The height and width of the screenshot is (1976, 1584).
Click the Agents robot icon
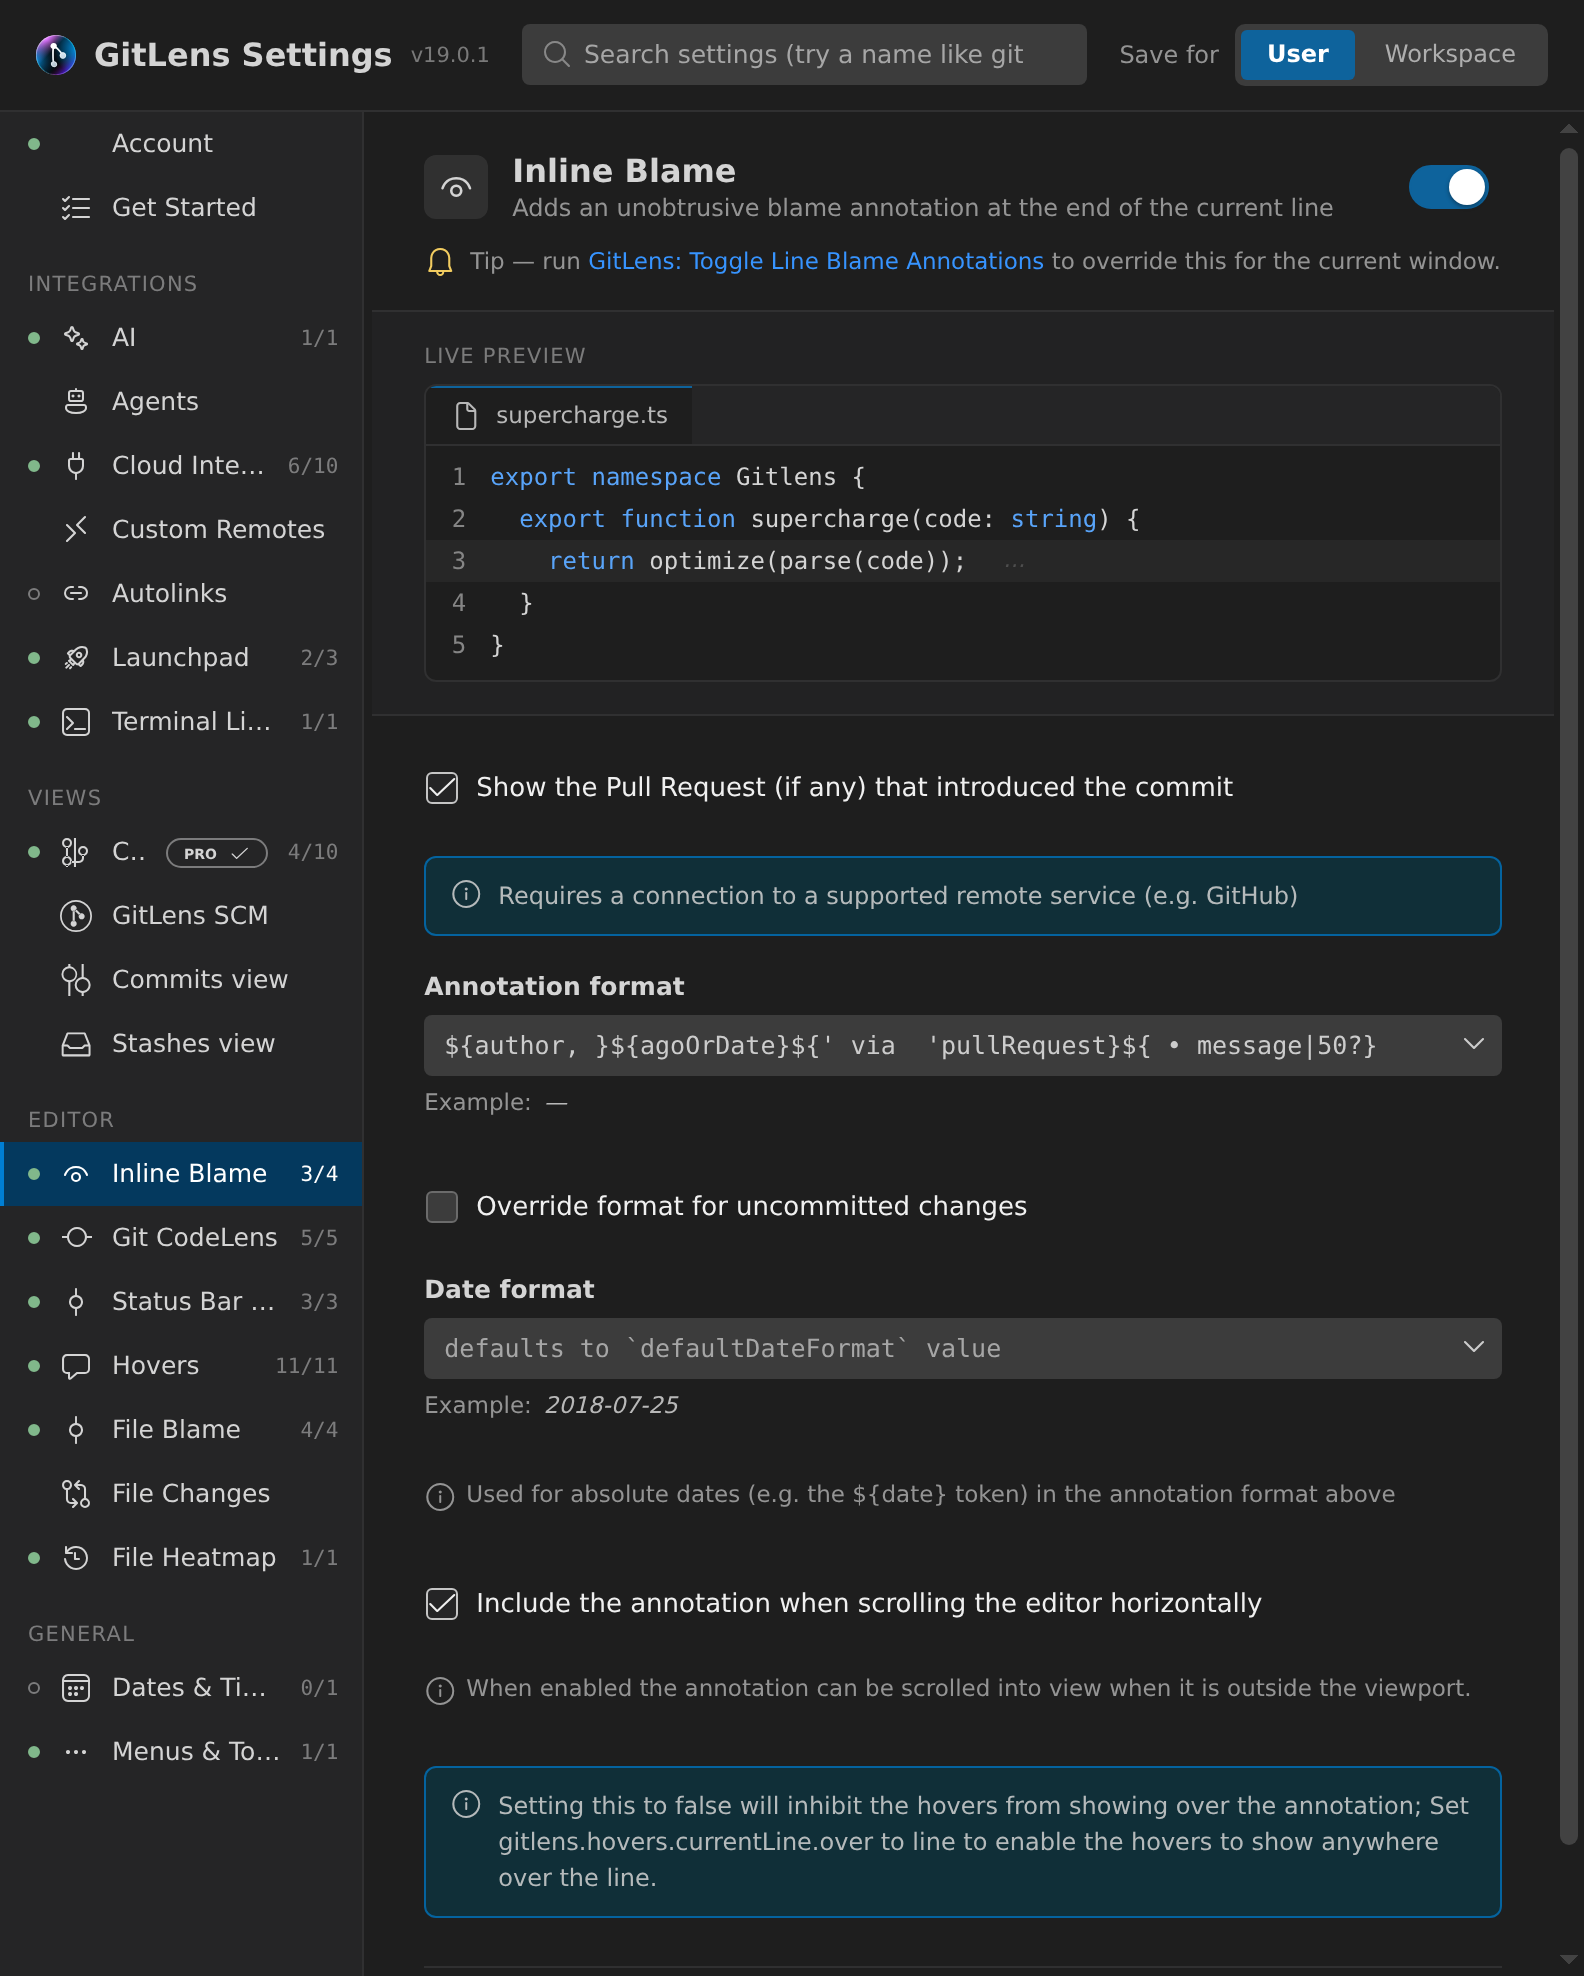(x=76, y=402)
